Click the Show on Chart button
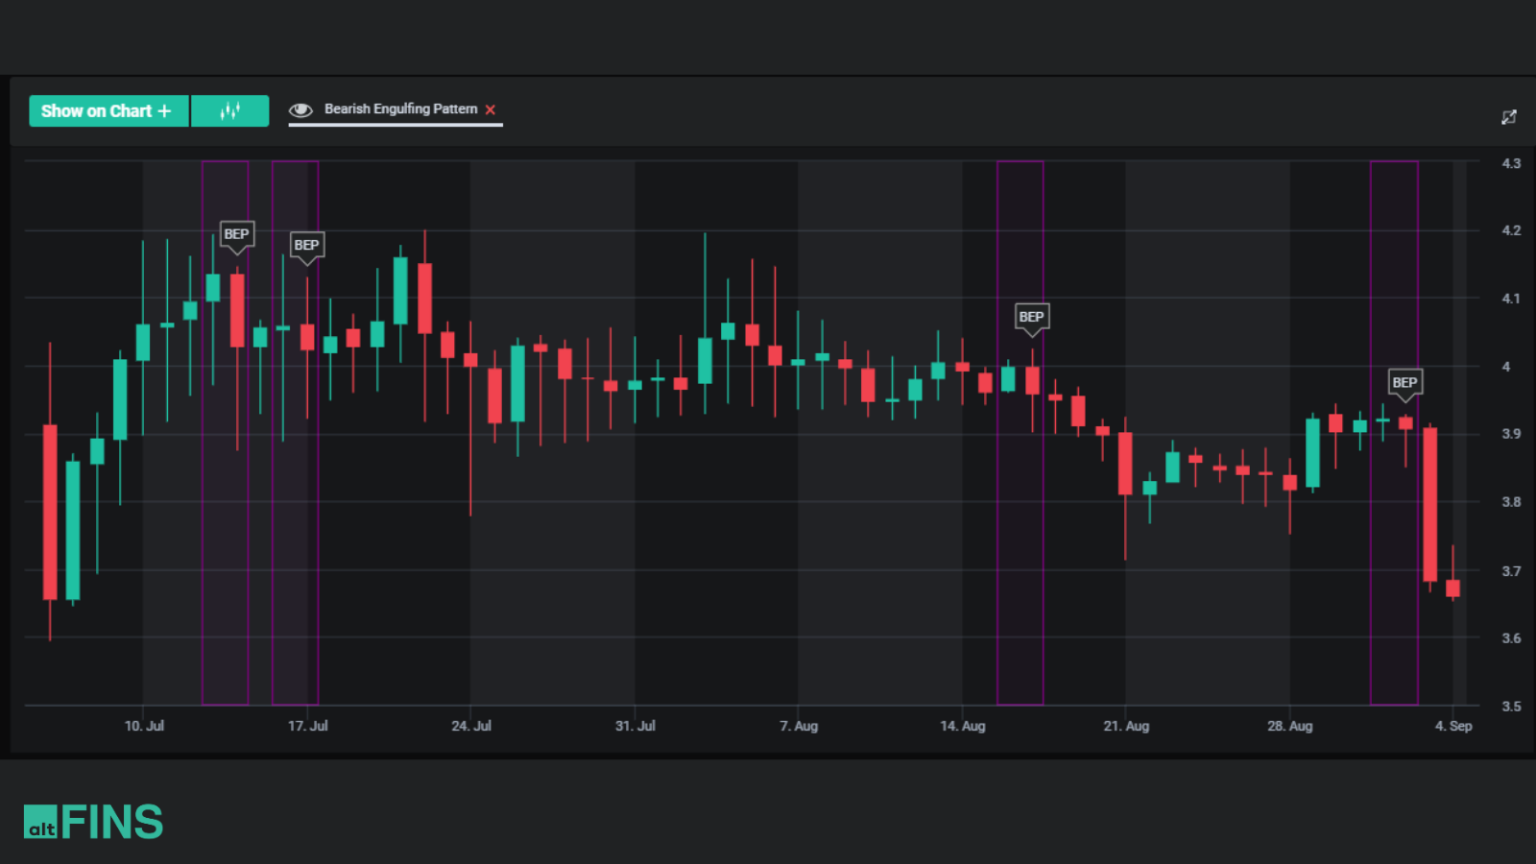Viewport: 1536px width, 864px height. click(109, 111)
